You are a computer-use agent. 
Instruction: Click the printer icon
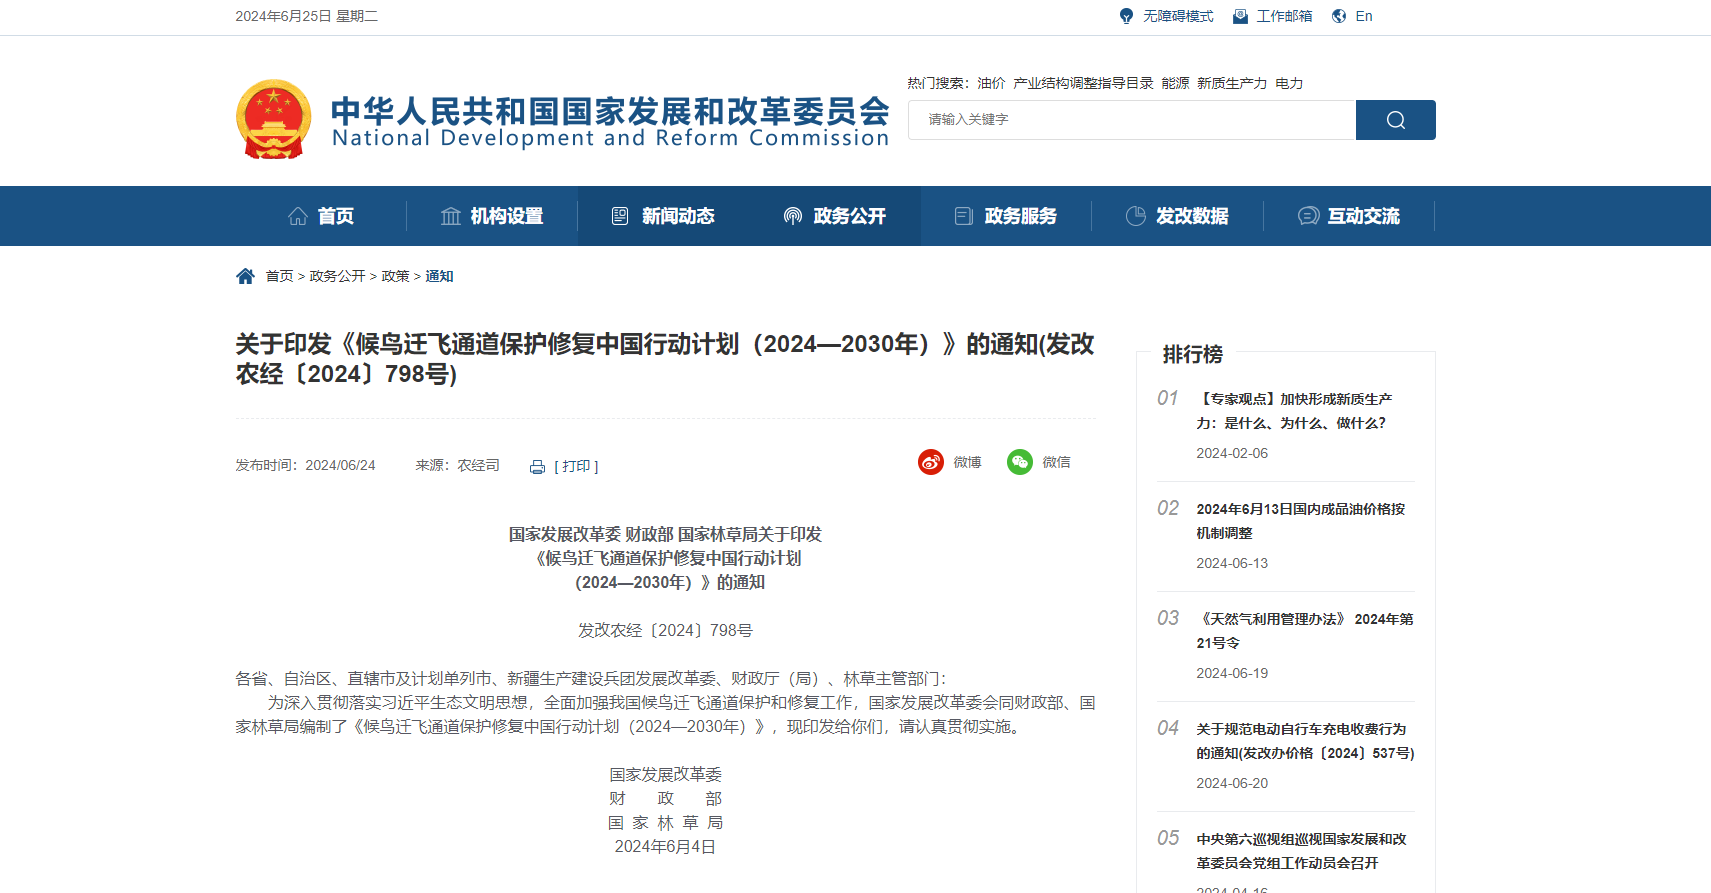coord(537,467)
